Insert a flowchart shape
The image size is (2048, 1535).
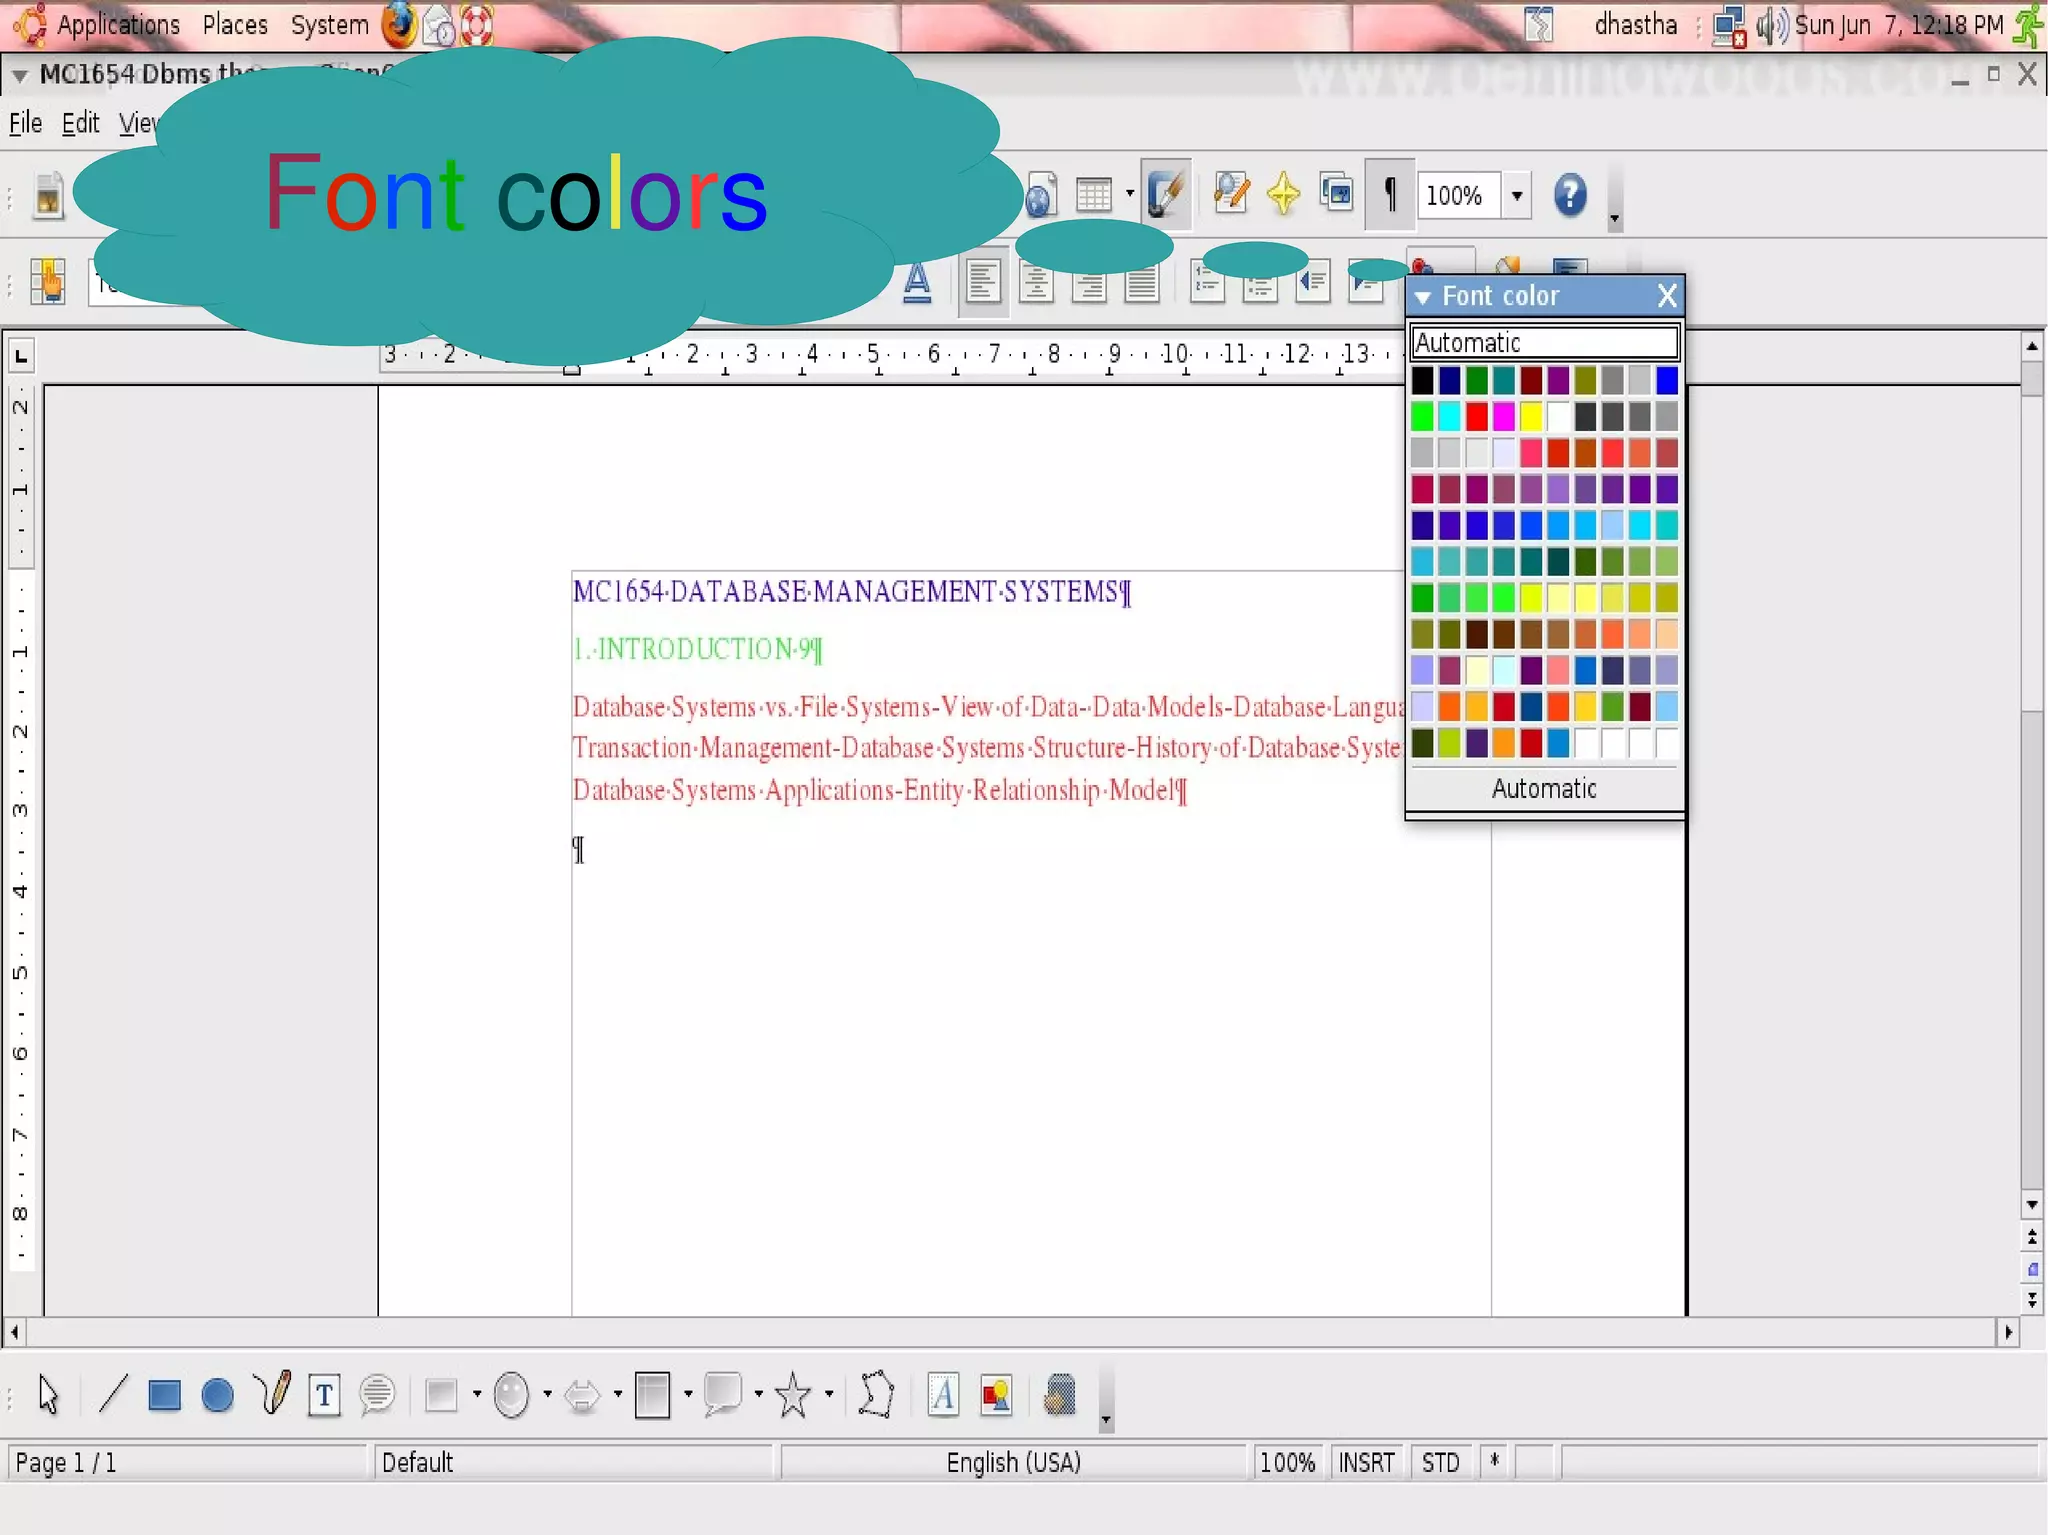click(652, 1394)
